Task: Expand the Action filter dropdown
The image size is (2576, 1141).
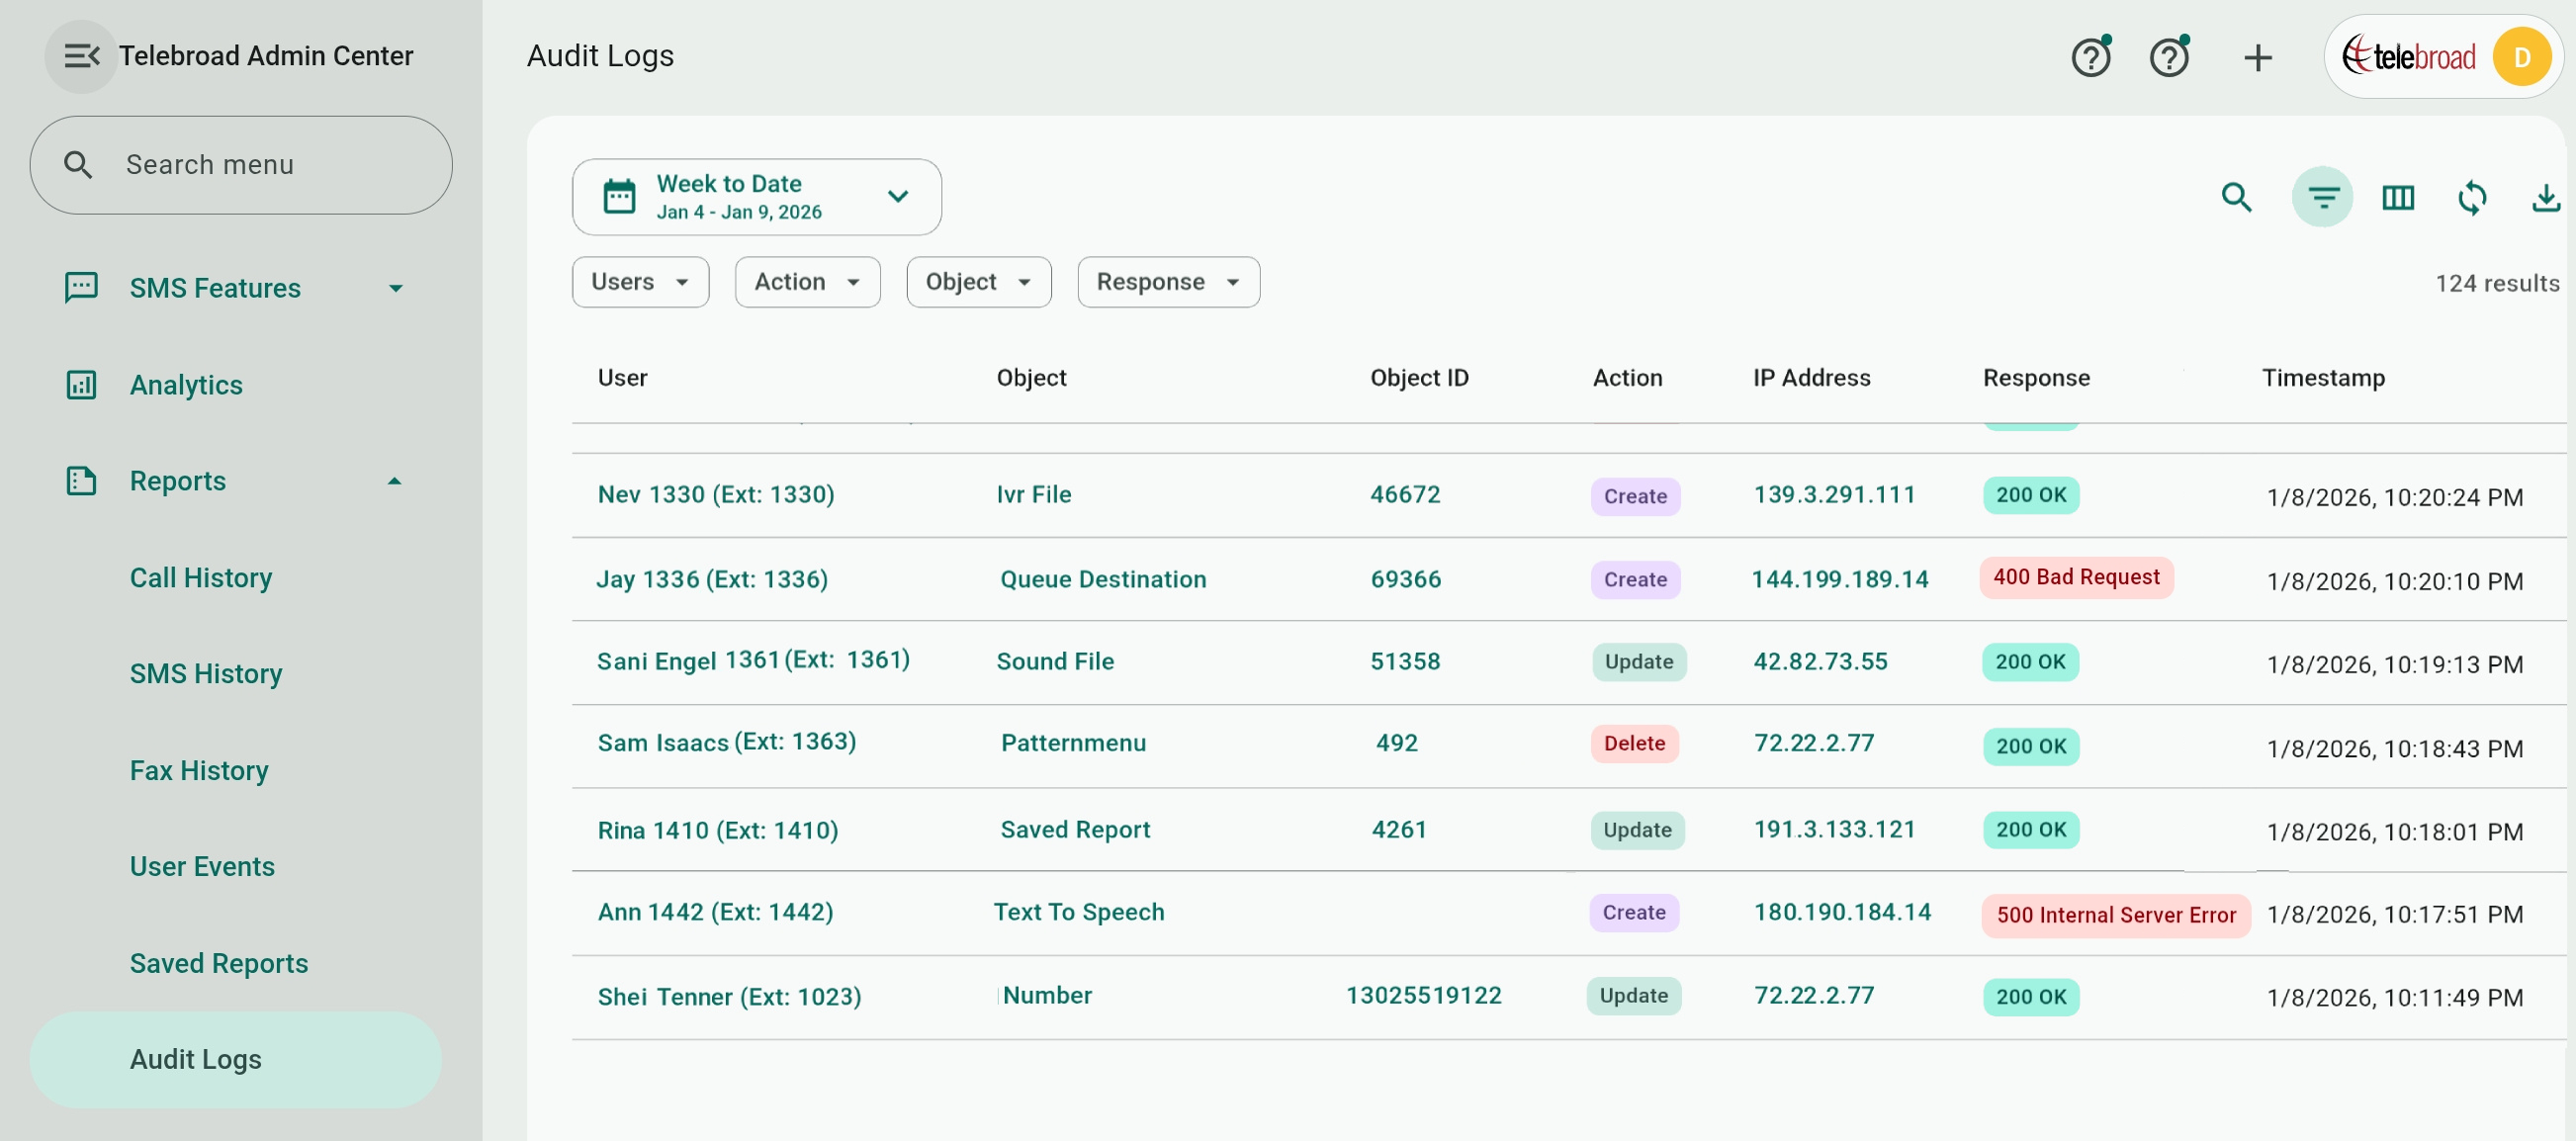Action: pyautogui.click(x=806, y=282)
